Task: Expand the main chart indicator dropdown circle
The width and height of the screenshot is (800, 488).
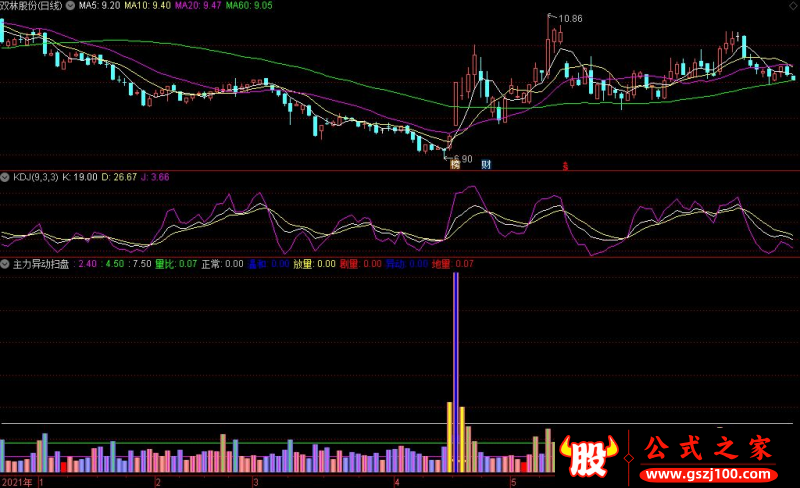Action: tap(70, 6)
